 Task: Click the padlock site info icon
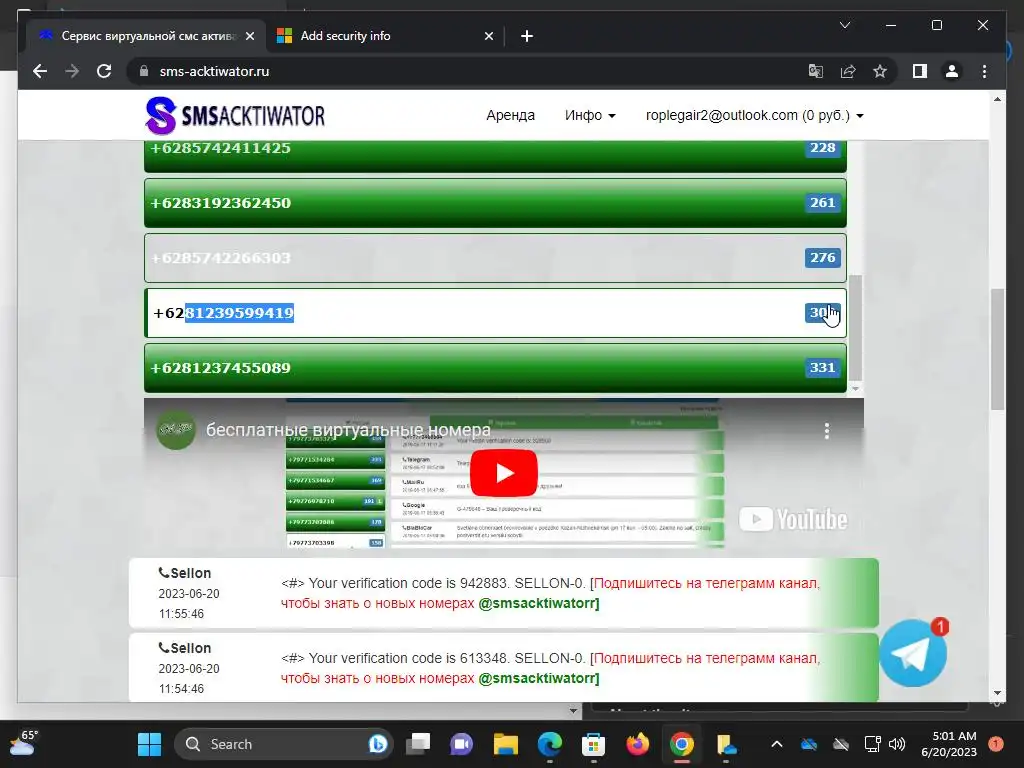click(x=144, y=71)
